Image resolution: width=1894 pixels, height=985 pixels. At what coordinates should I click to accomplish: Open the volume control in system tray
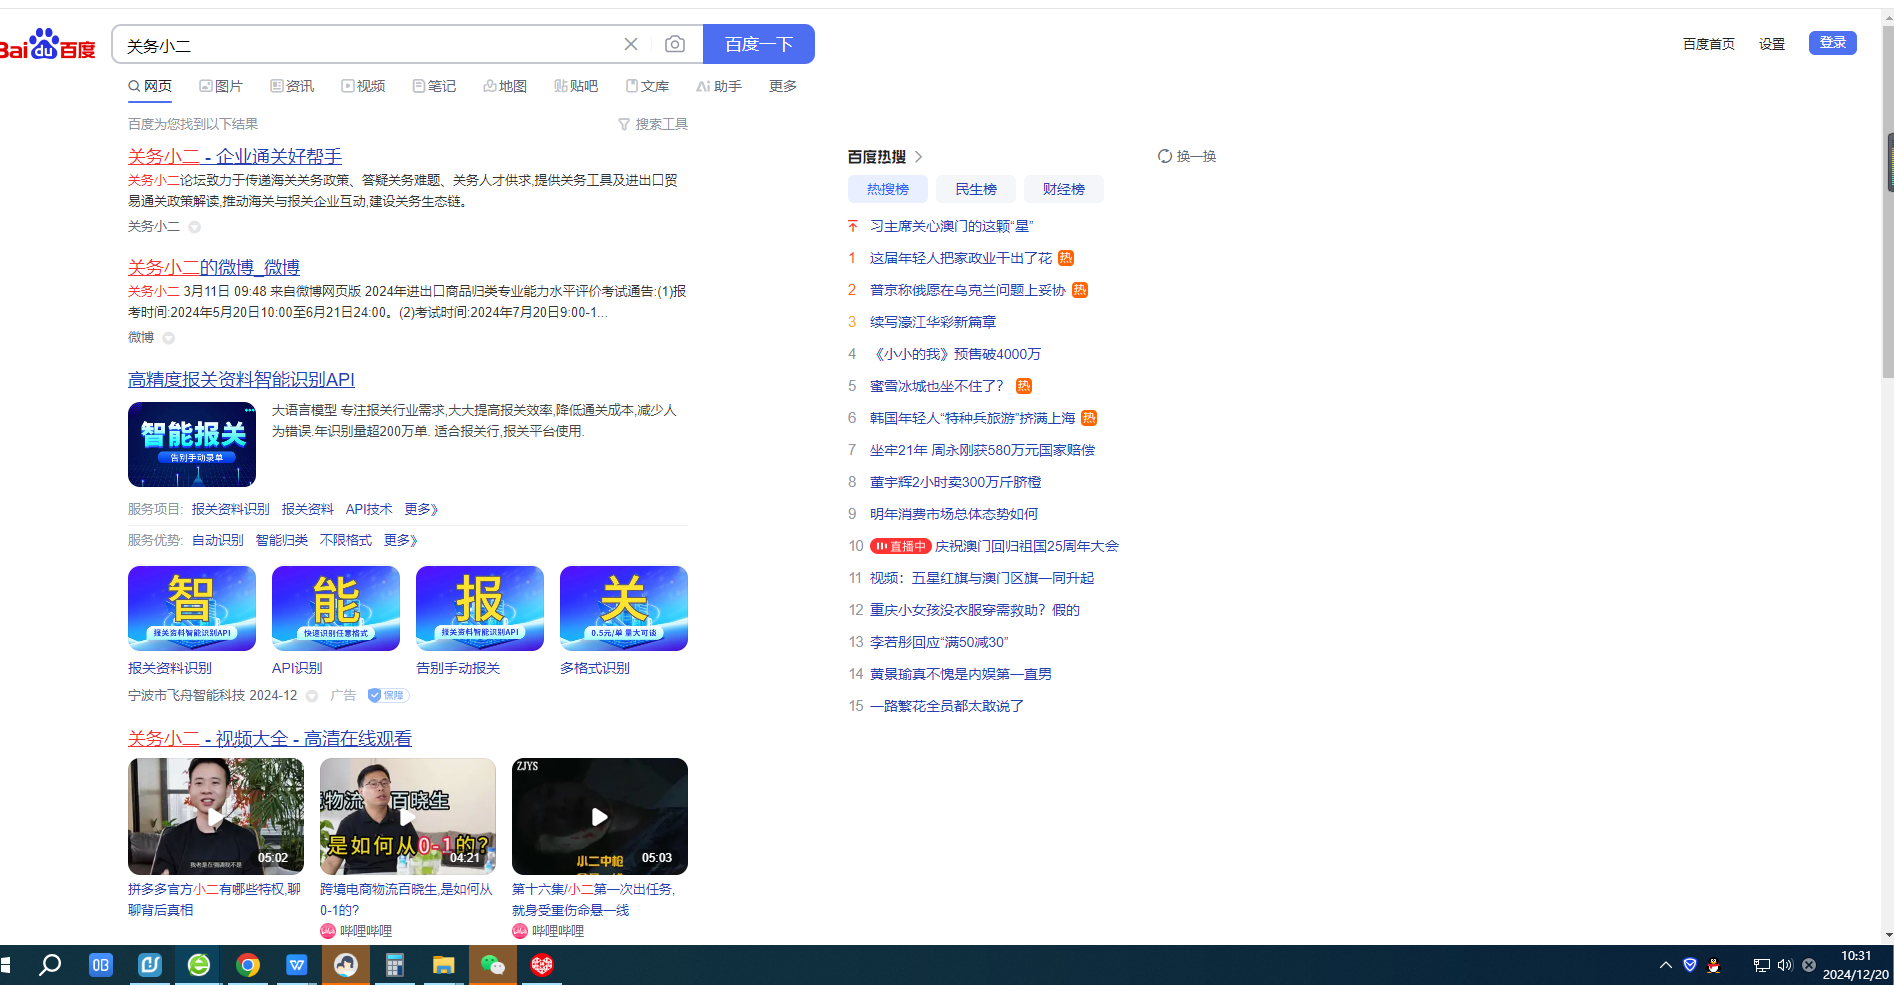click(x=1785, y=965)
